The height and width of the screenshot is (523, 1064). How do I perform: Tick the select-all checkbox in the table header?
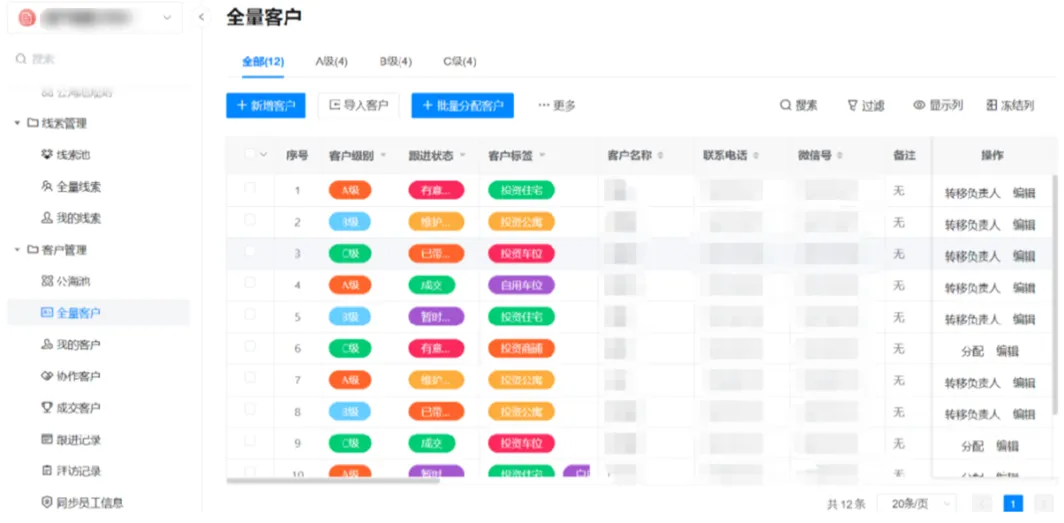250,154
